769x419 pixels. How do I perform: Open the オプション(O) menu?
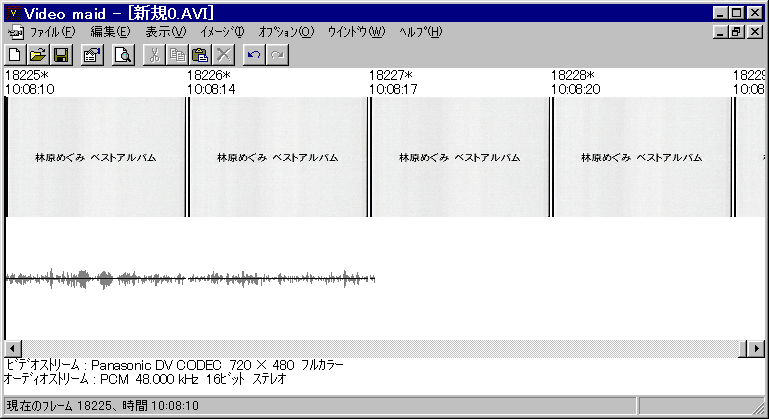(x=285, y=32)
